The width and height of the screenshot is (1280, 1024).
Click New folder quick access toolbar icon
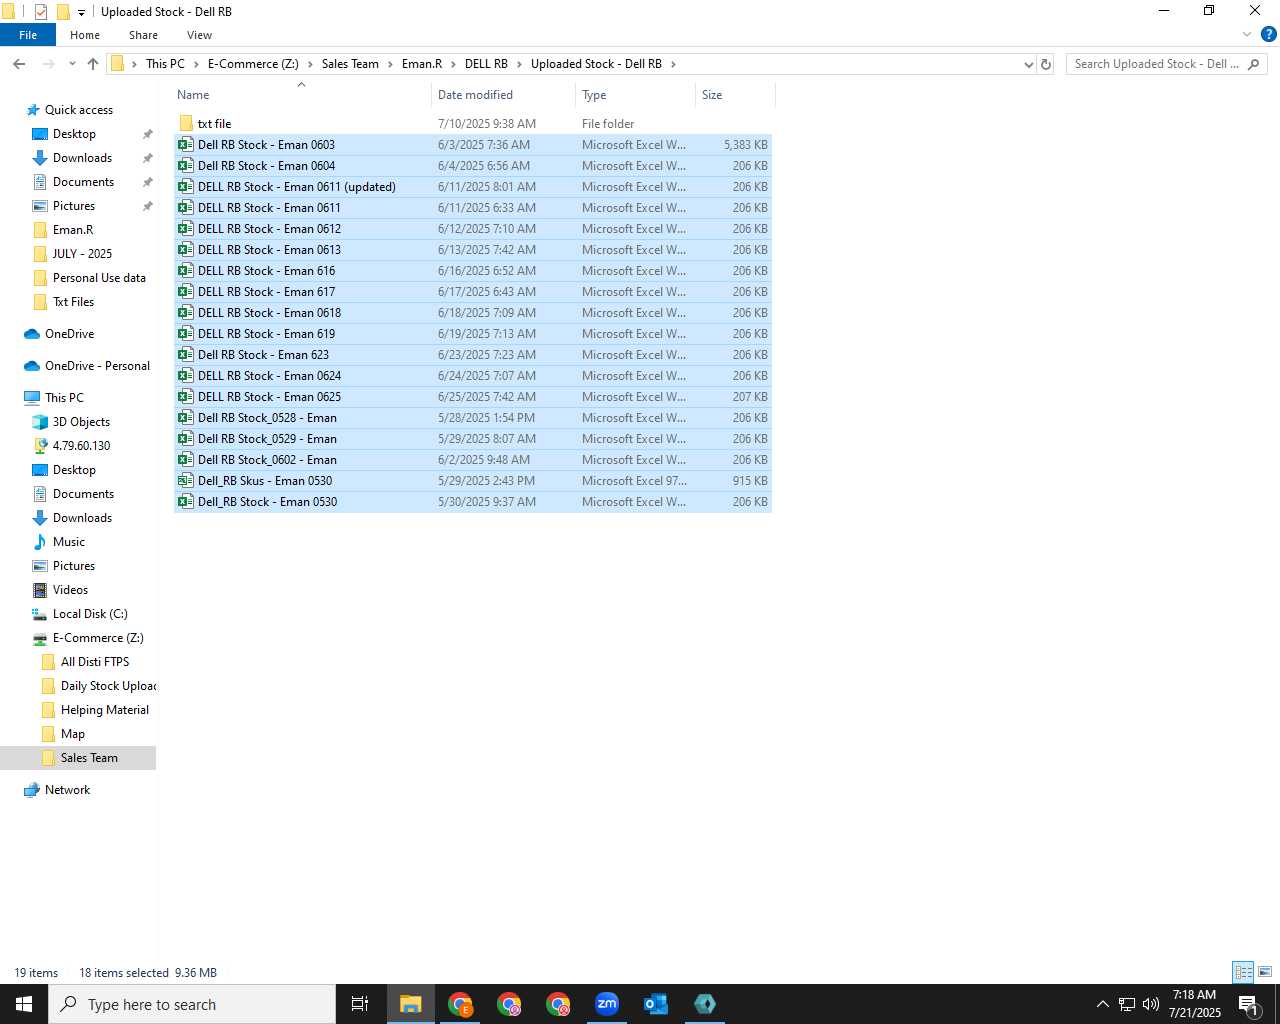[63, 12]
